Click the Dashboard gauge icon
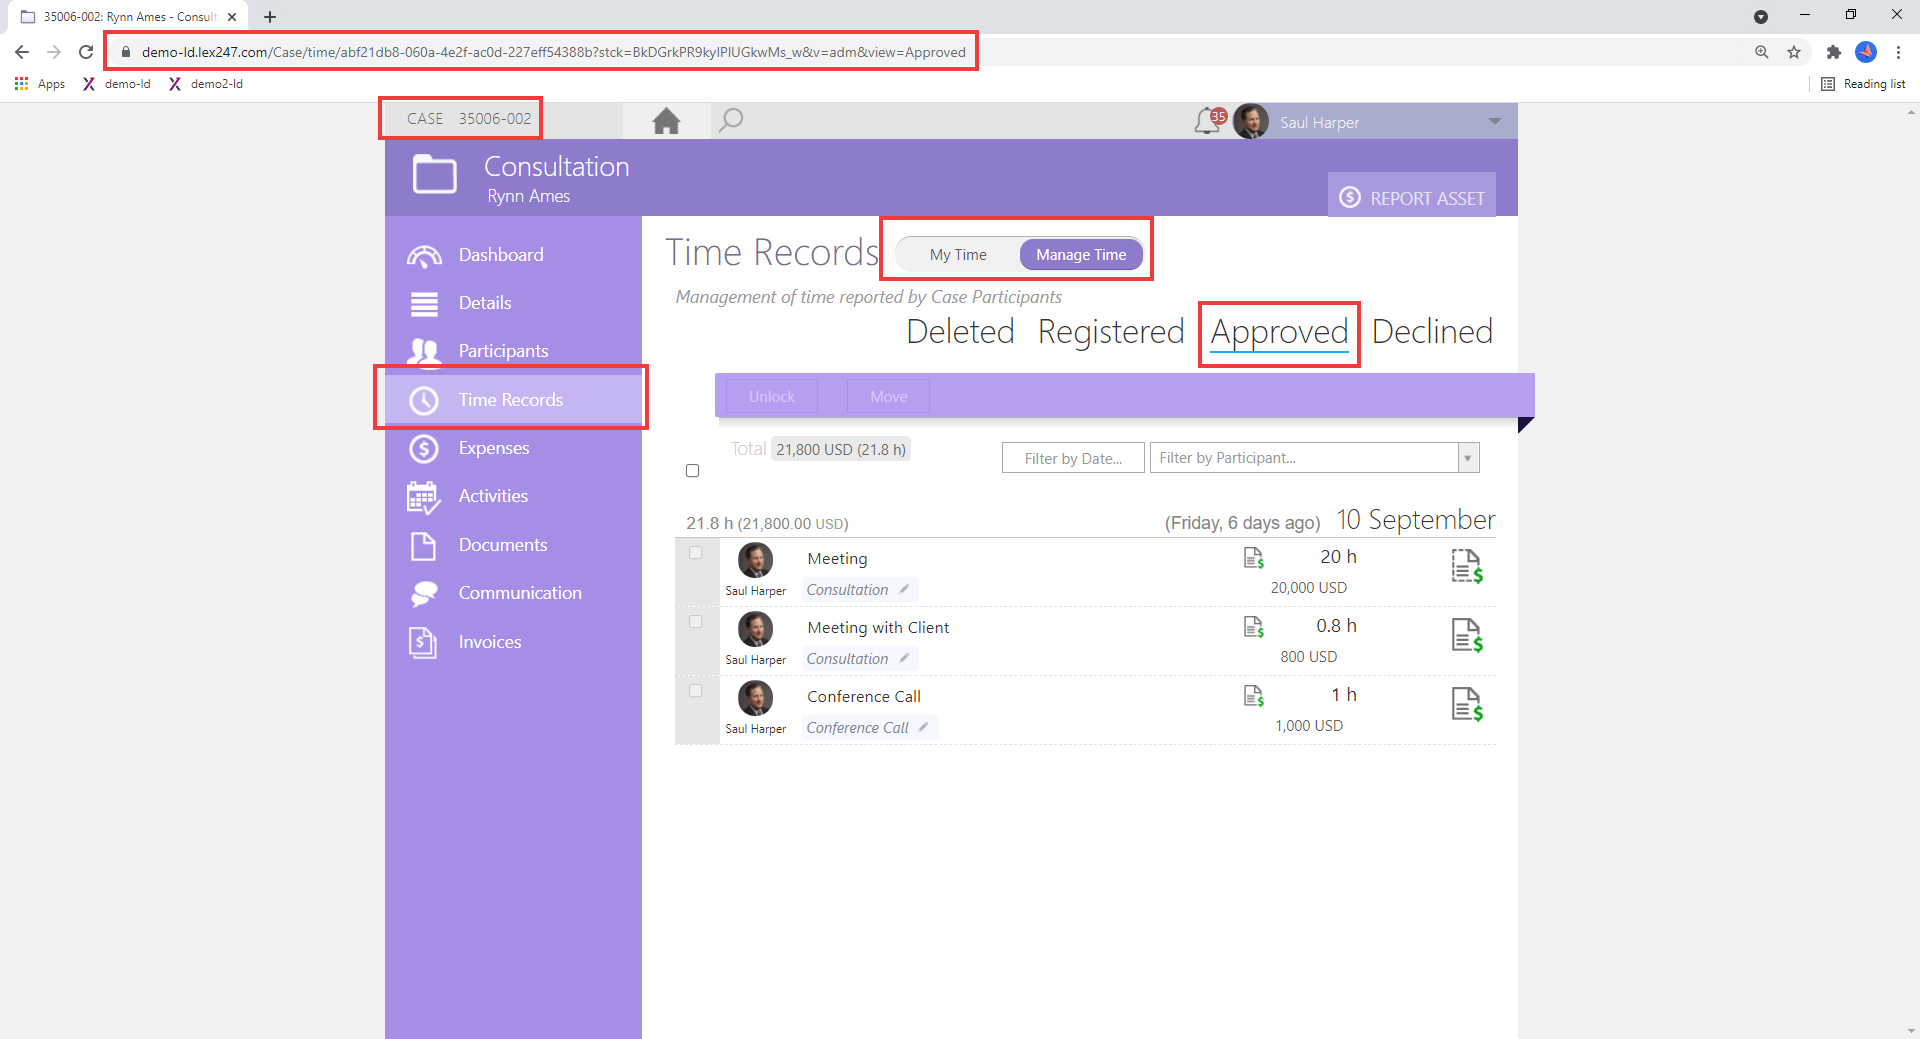 coord(424,256)
